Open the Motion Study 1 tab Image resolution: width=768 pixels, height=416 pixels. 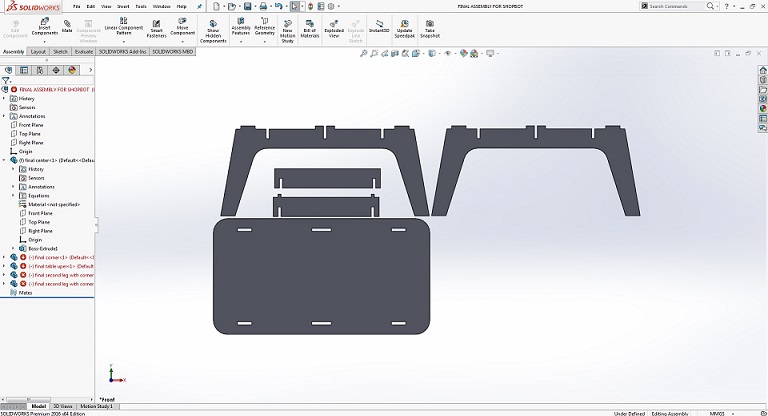[96, 406]
